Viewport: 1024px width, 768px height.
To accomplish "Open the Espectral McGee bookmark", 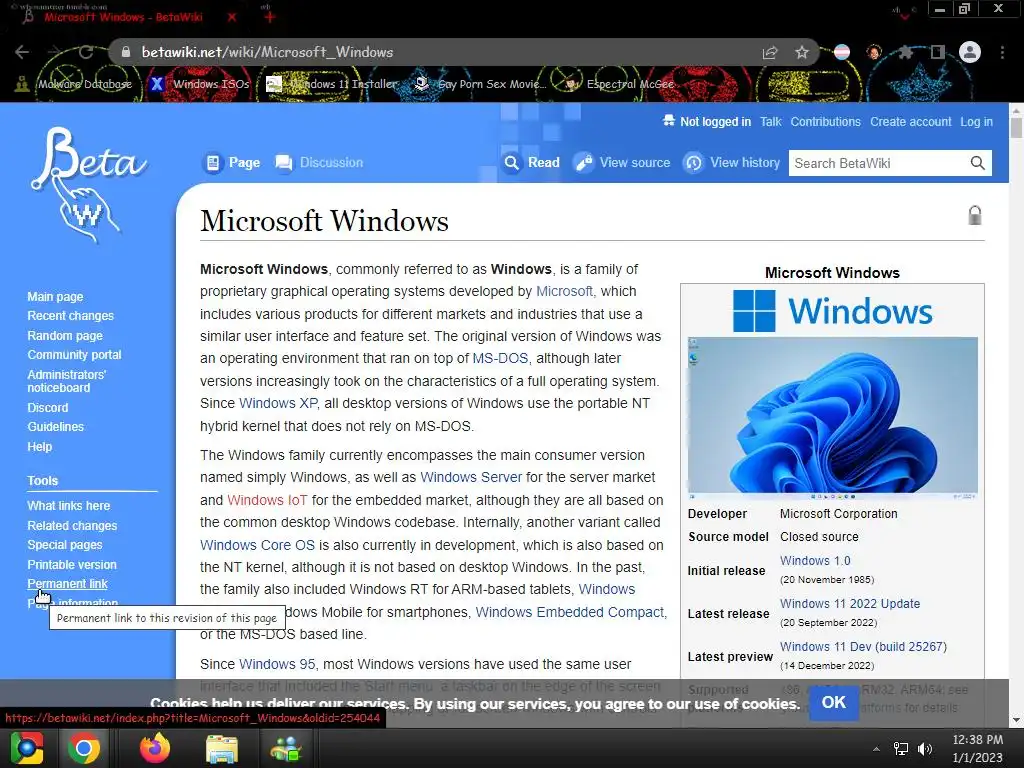I will (620, 84).
